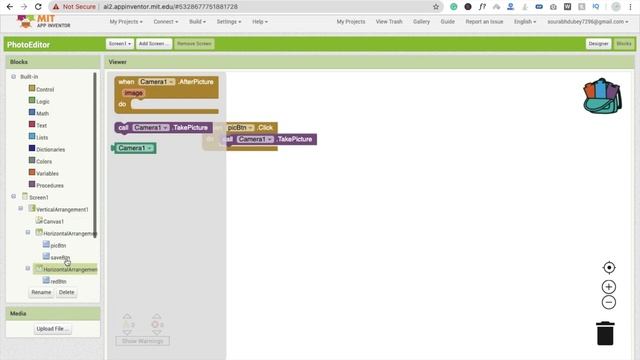Open the Gallery link
The image size is (640, 360).
click(x=421, y=22)
